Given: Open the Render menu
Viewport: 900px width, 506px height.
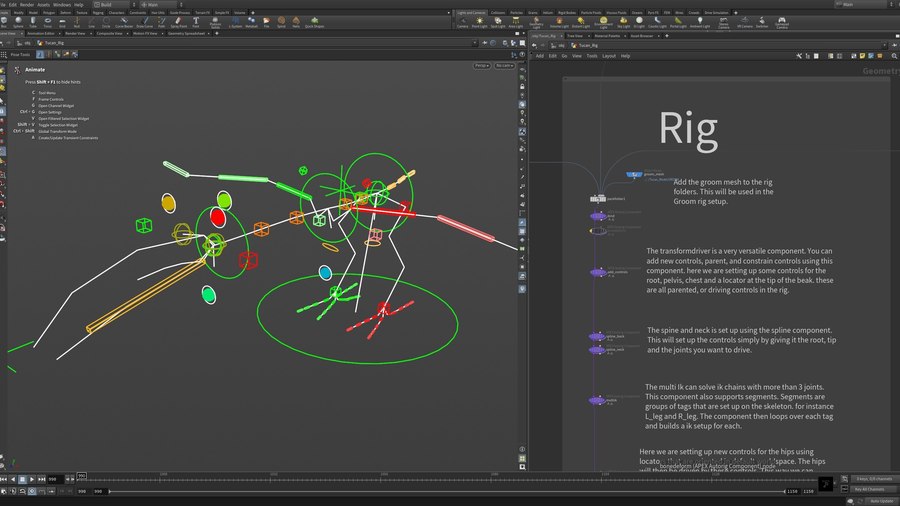Looking at the screenshot, I should (x=27, y=5).
